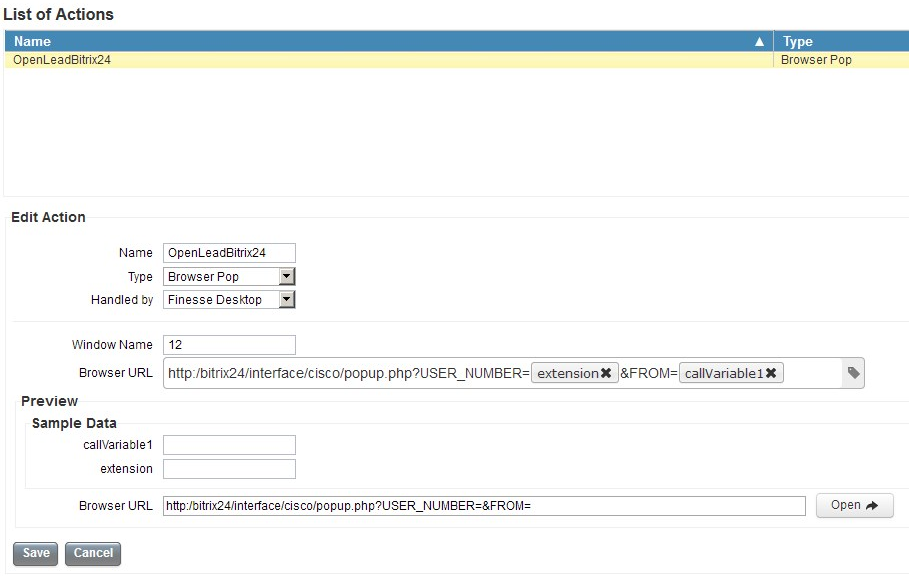The height and width of the screenshot is (576, 909).
Task: Click the Browser Pop type cell
Action: (841, 60)
